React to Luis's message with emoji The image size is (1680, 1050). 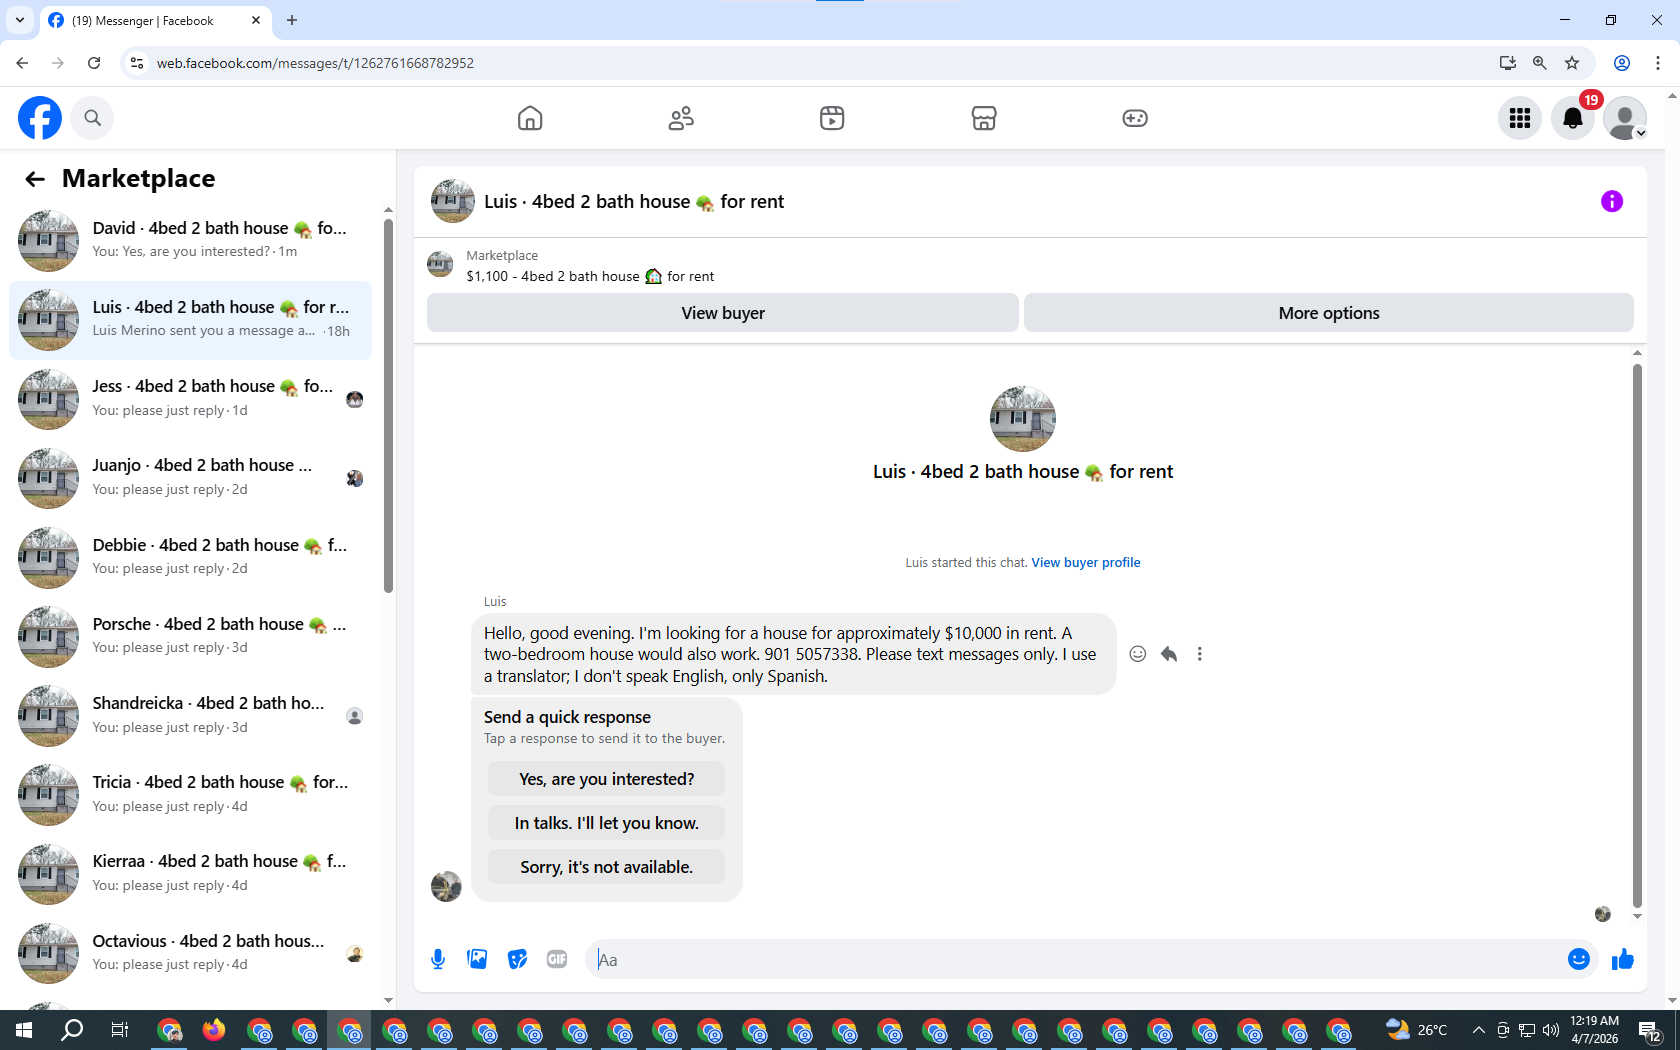[x=1138, y=654]
